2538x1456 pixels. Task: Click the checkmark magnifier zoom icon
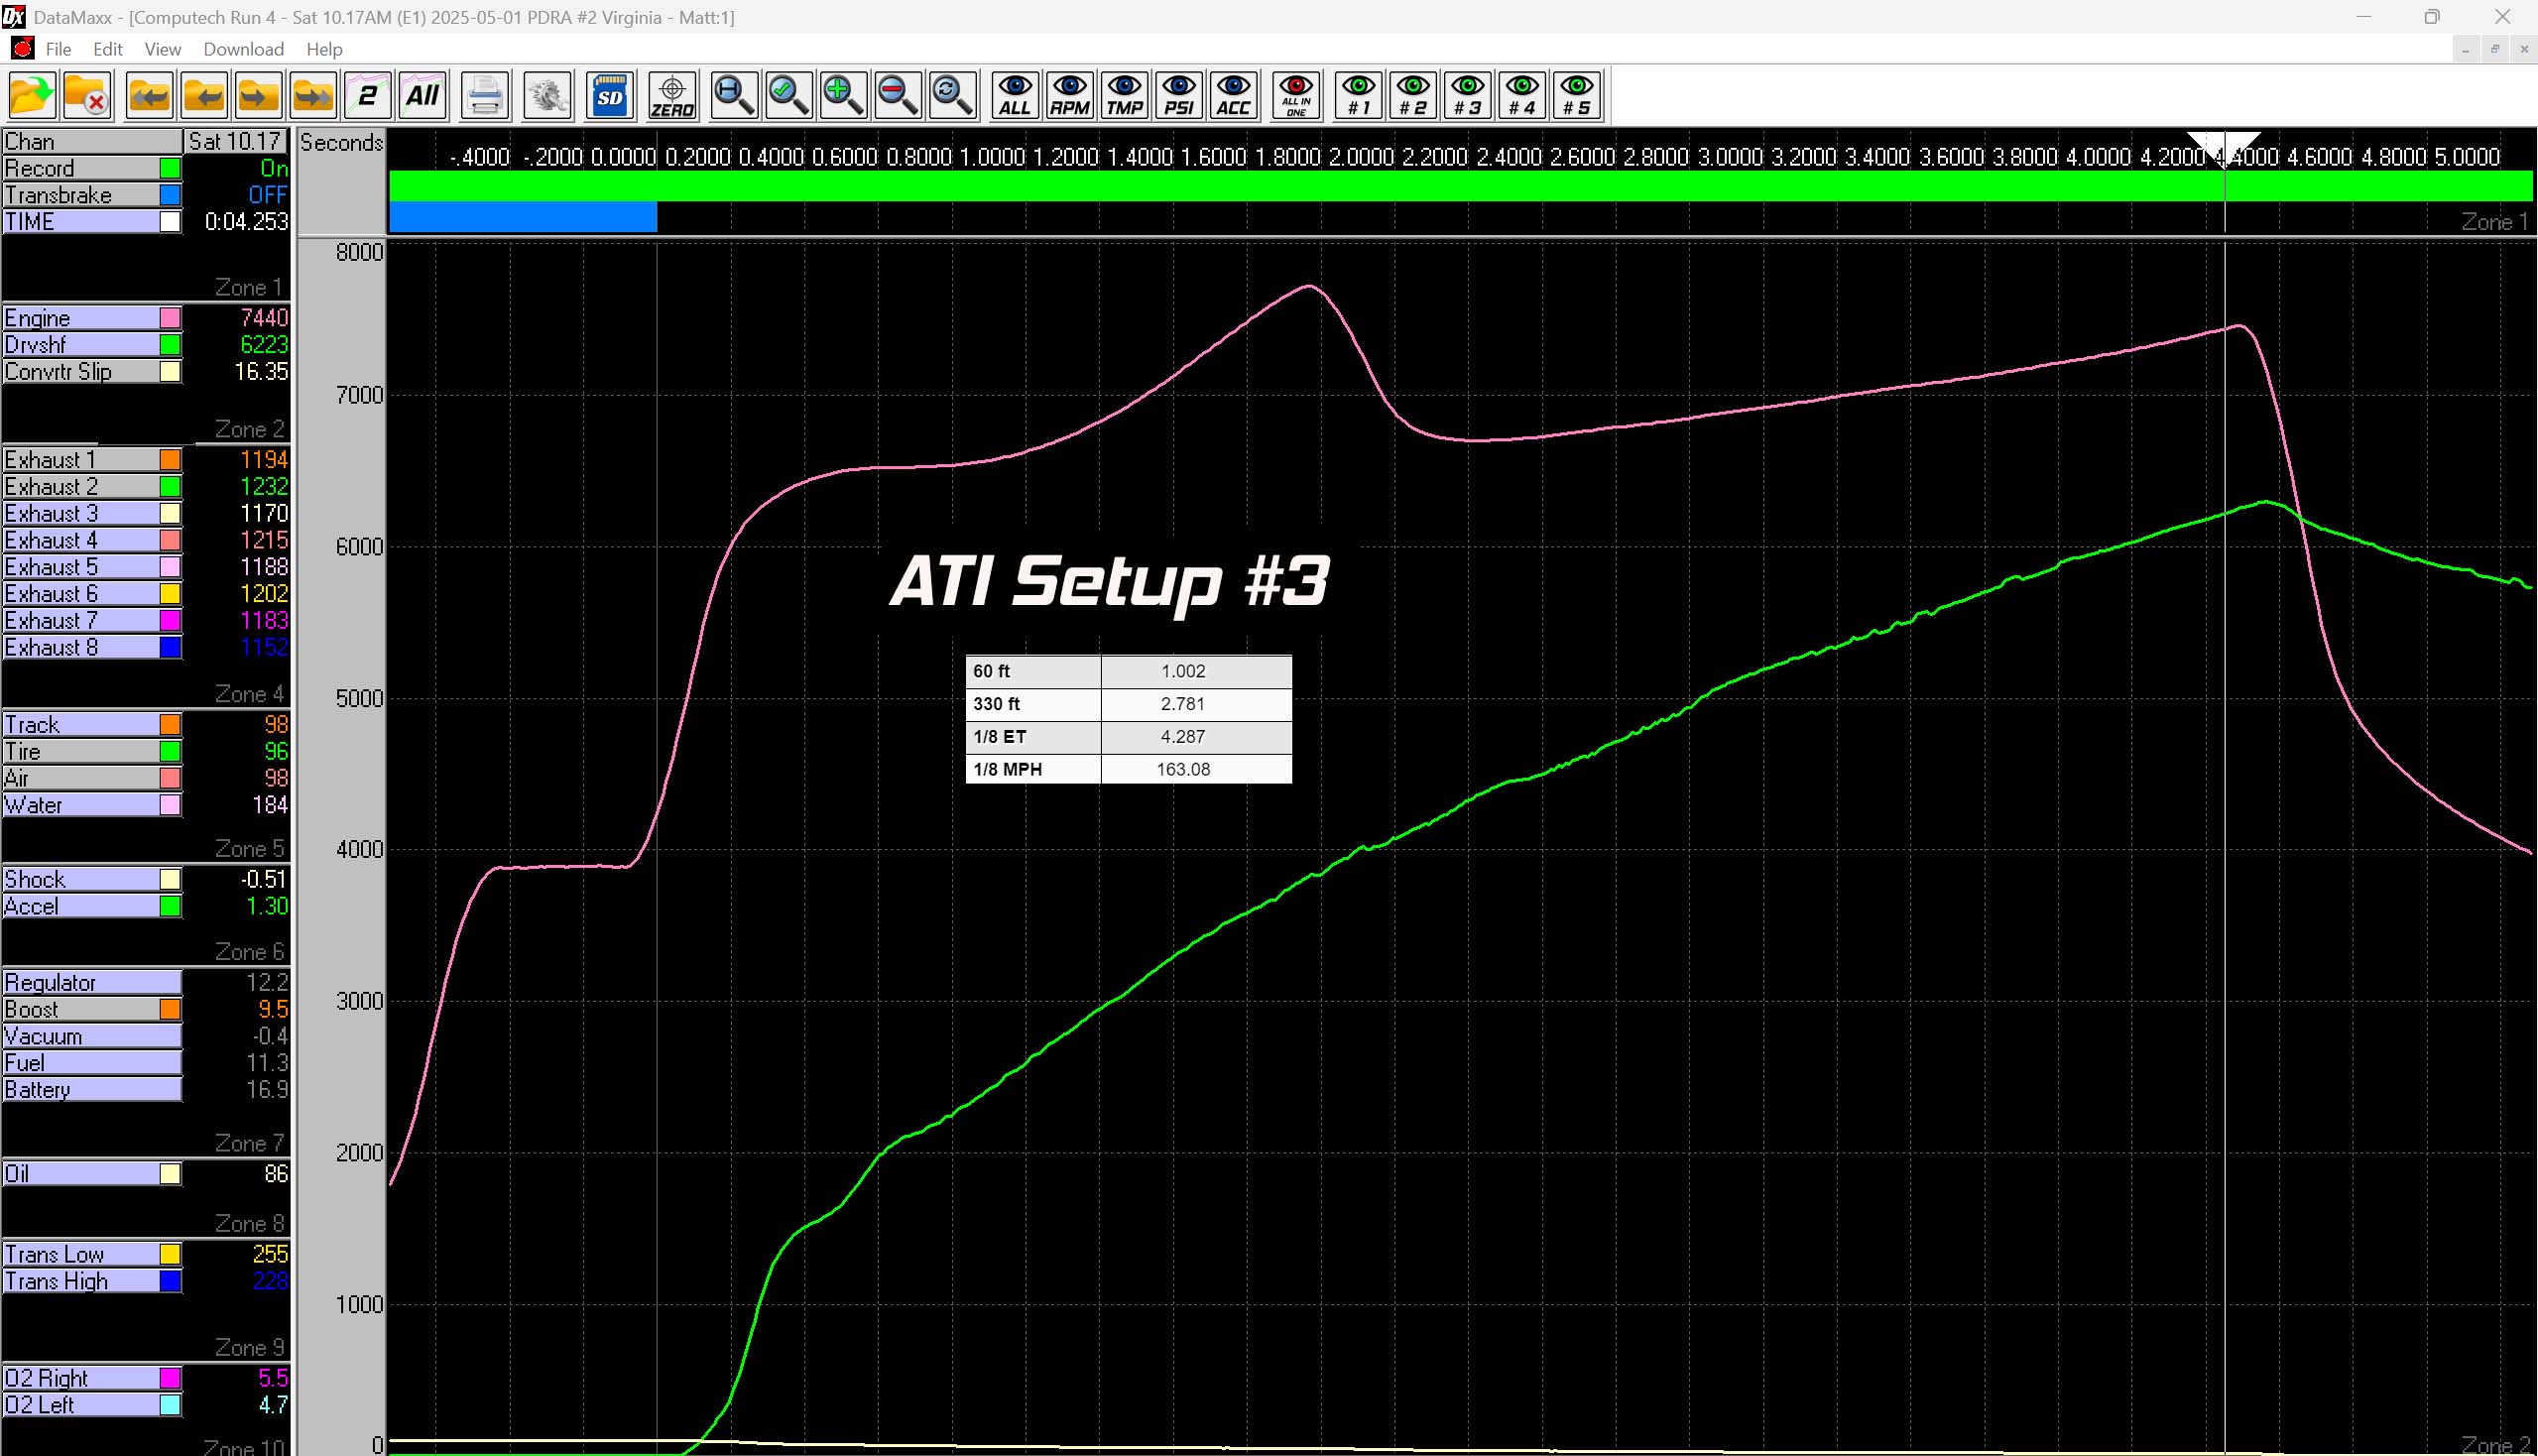(789, 96)
